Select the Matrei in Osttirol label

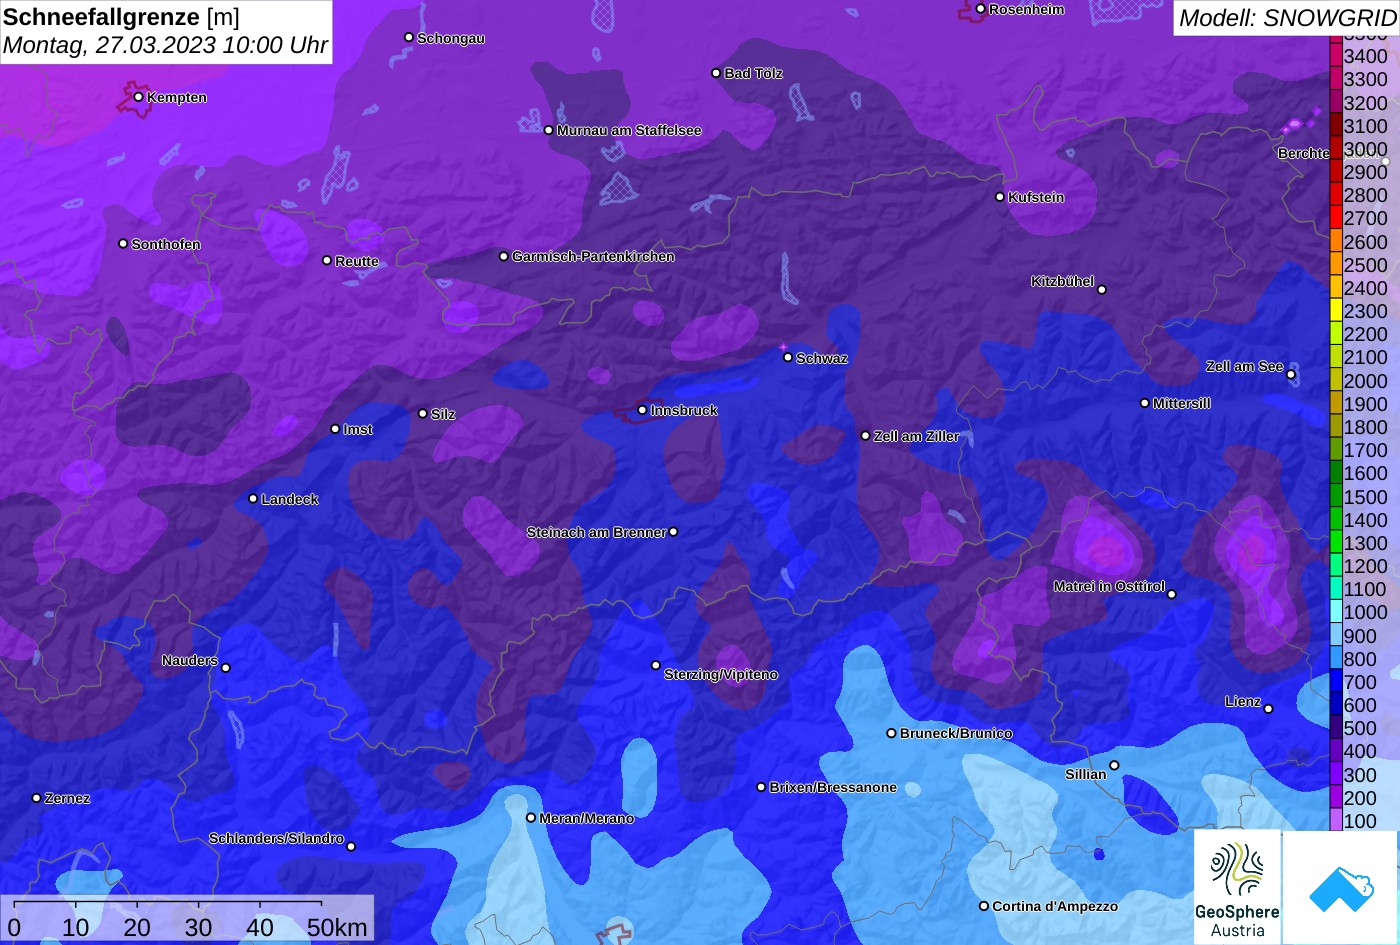pyautogui.click(x=1109, y=587)
